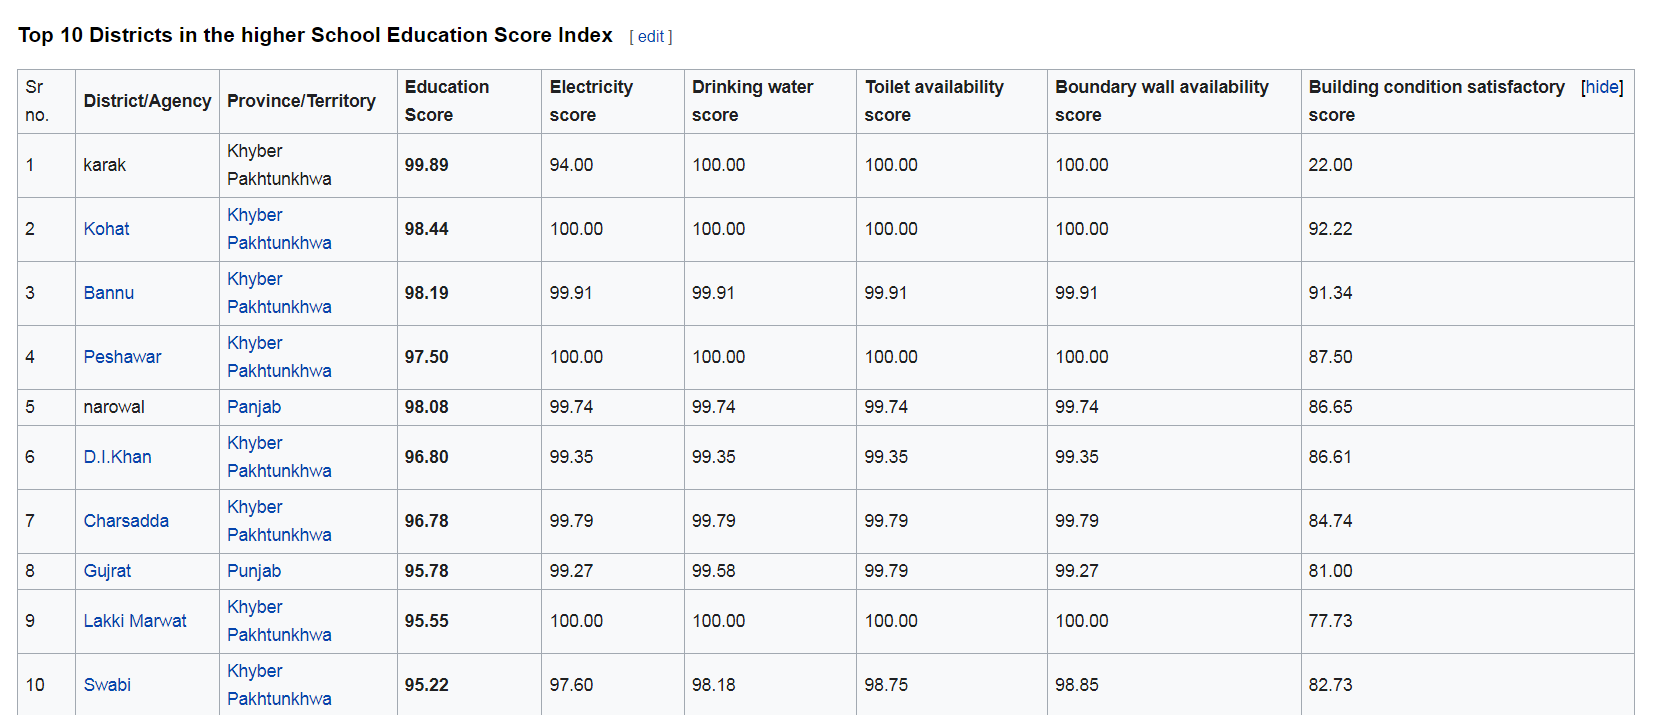Open Khyber Pakhtunkhwa link in Bannu row
The width and height of the screenshot is (1655, 715).
pos(279,293)
